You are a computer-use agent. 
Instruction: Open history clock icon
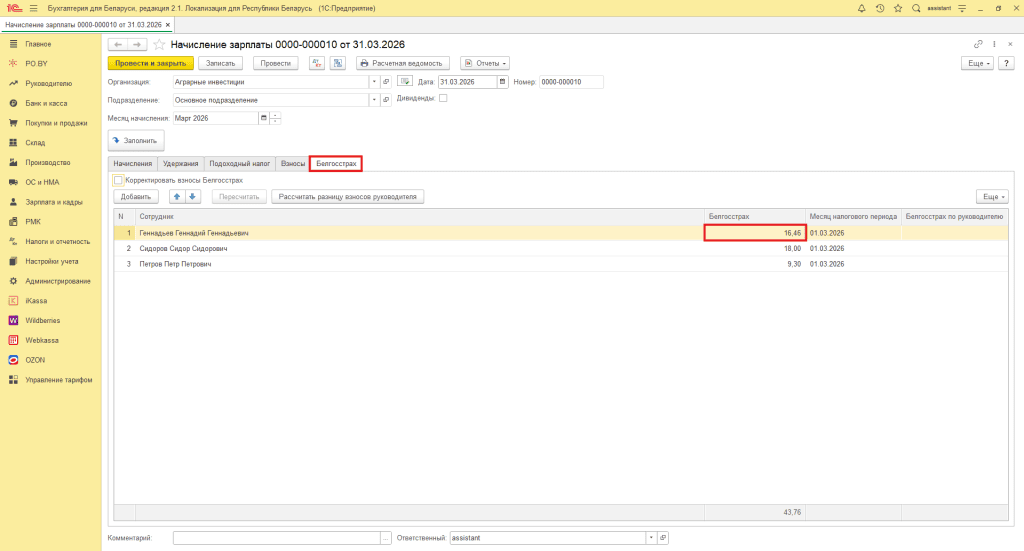coord(880,8)
